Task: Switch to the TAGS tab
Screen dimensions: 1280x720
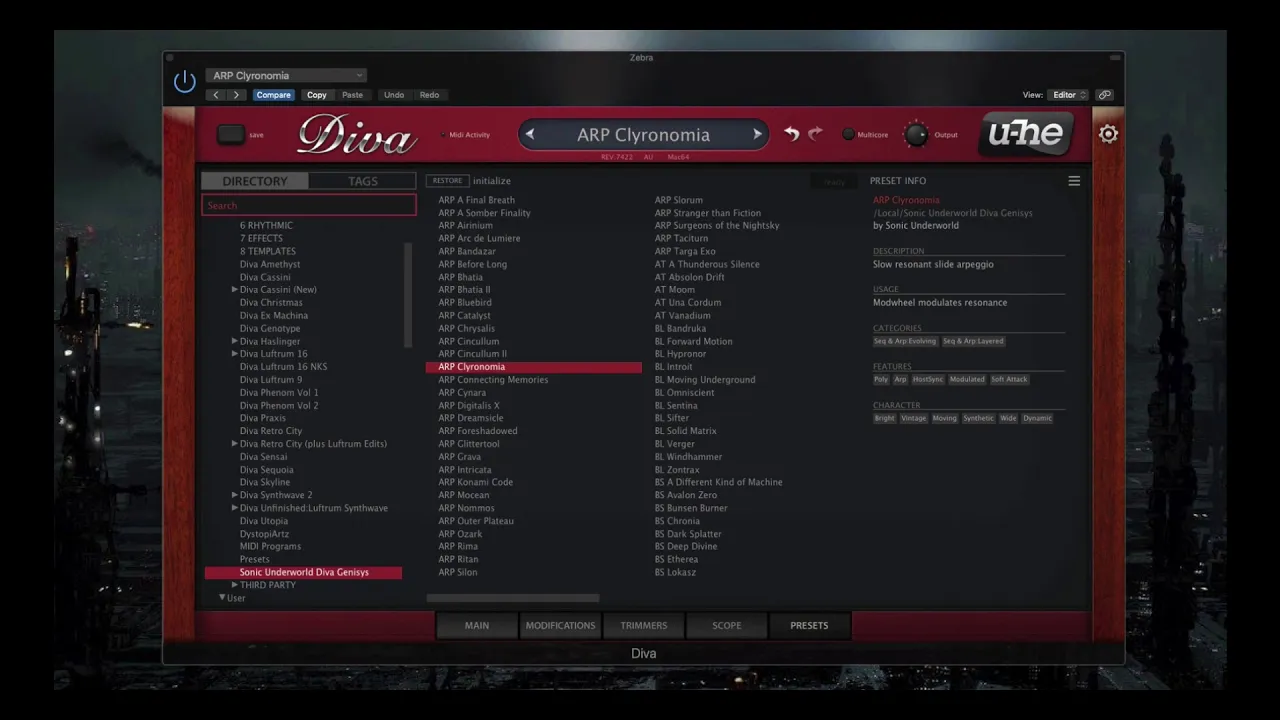Action: point(362,181)
